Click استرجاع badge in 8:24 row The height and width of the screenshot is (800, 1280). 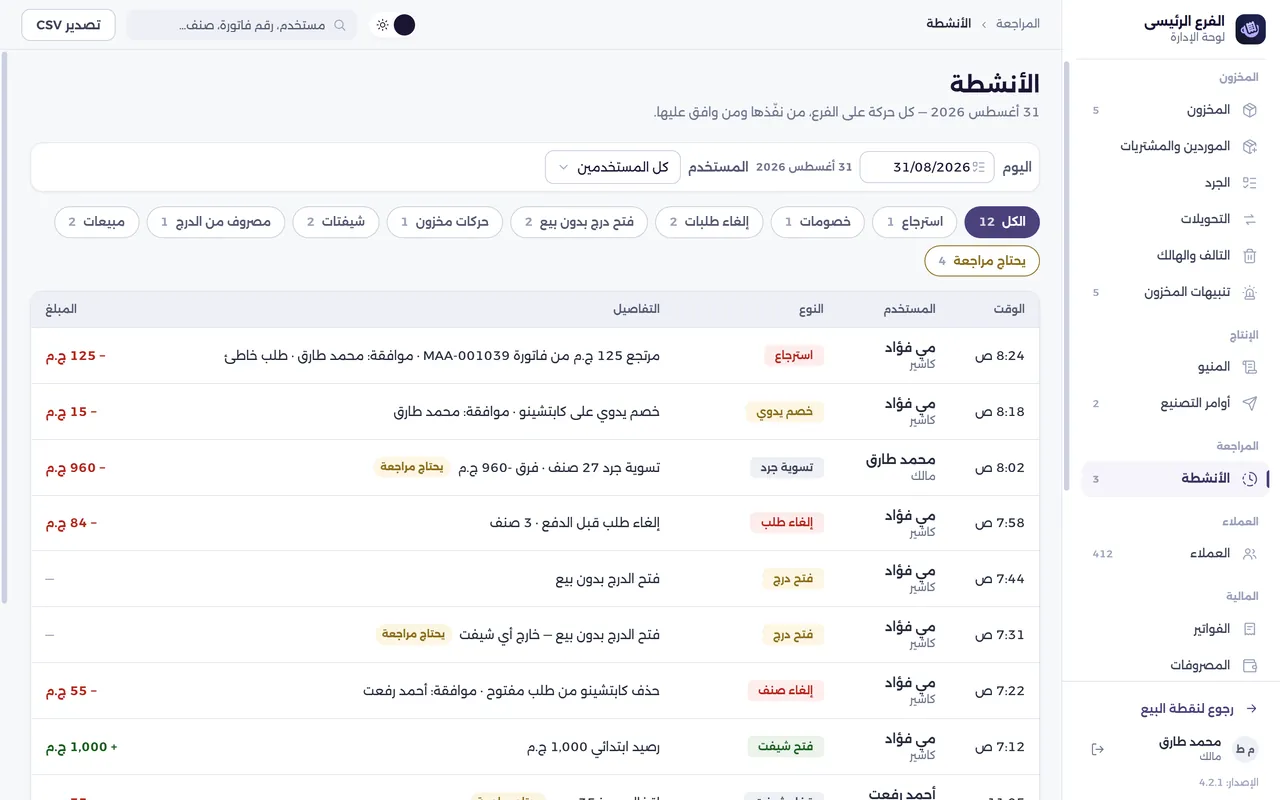[794, 356]
